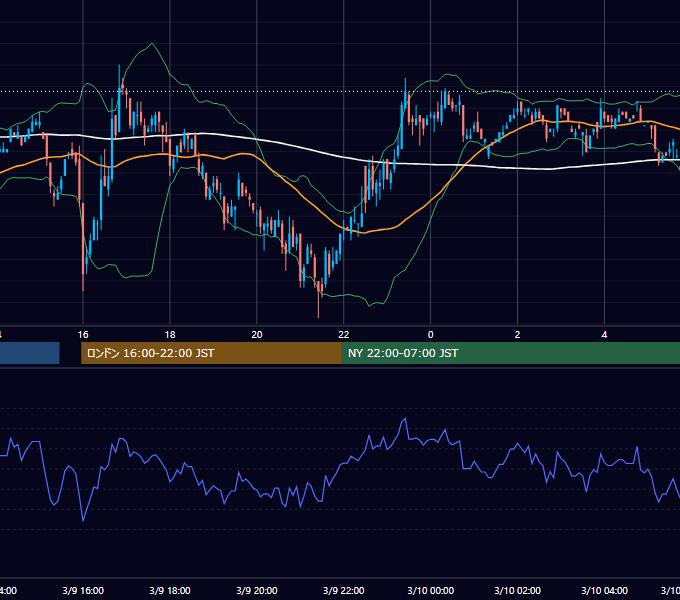The width and height of the screenshot is (680, 600).
Task: Click the white dotted horizontal price line
Action: [x=340, y=92]
